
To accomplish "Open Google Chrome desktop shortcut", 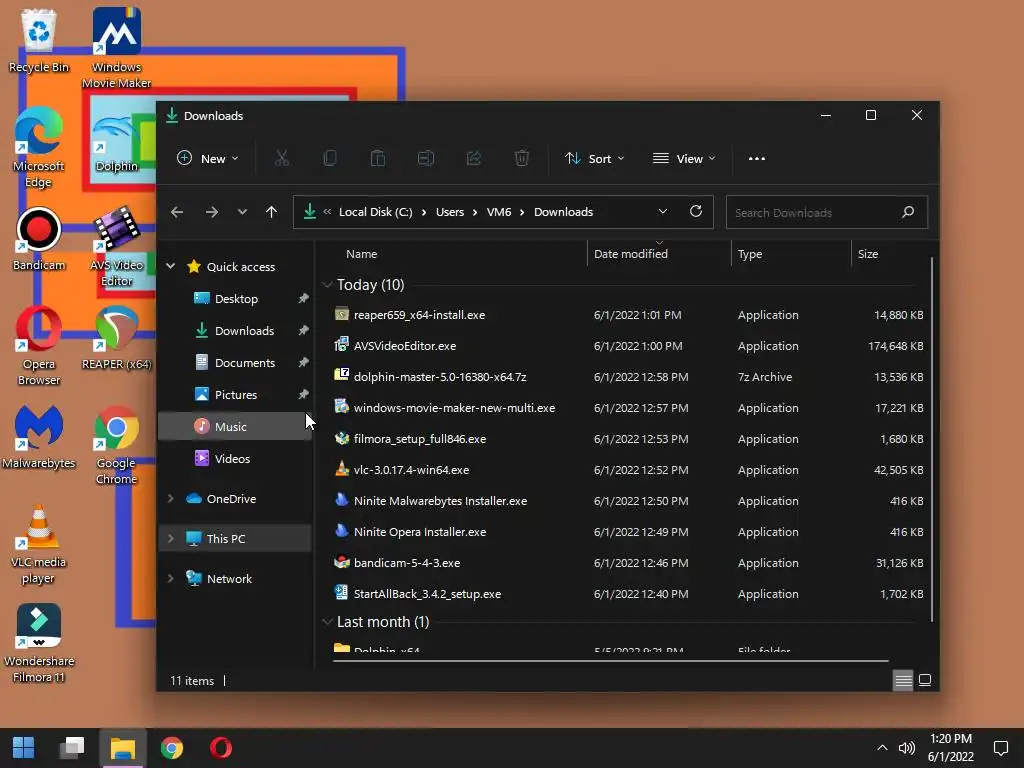I will click(116, 445).
